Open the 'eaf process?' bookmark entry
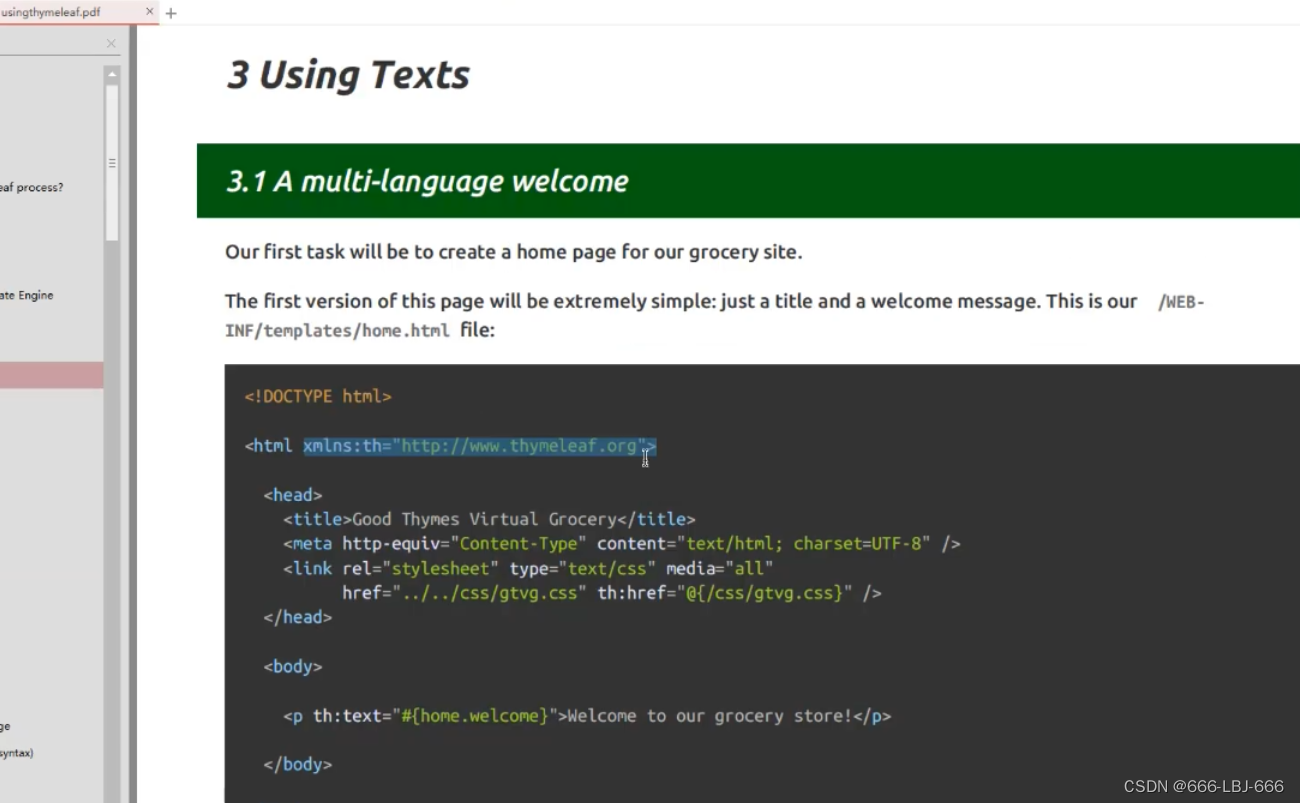1300x803 pixels. pyautogui.click(x=32, y=187)
